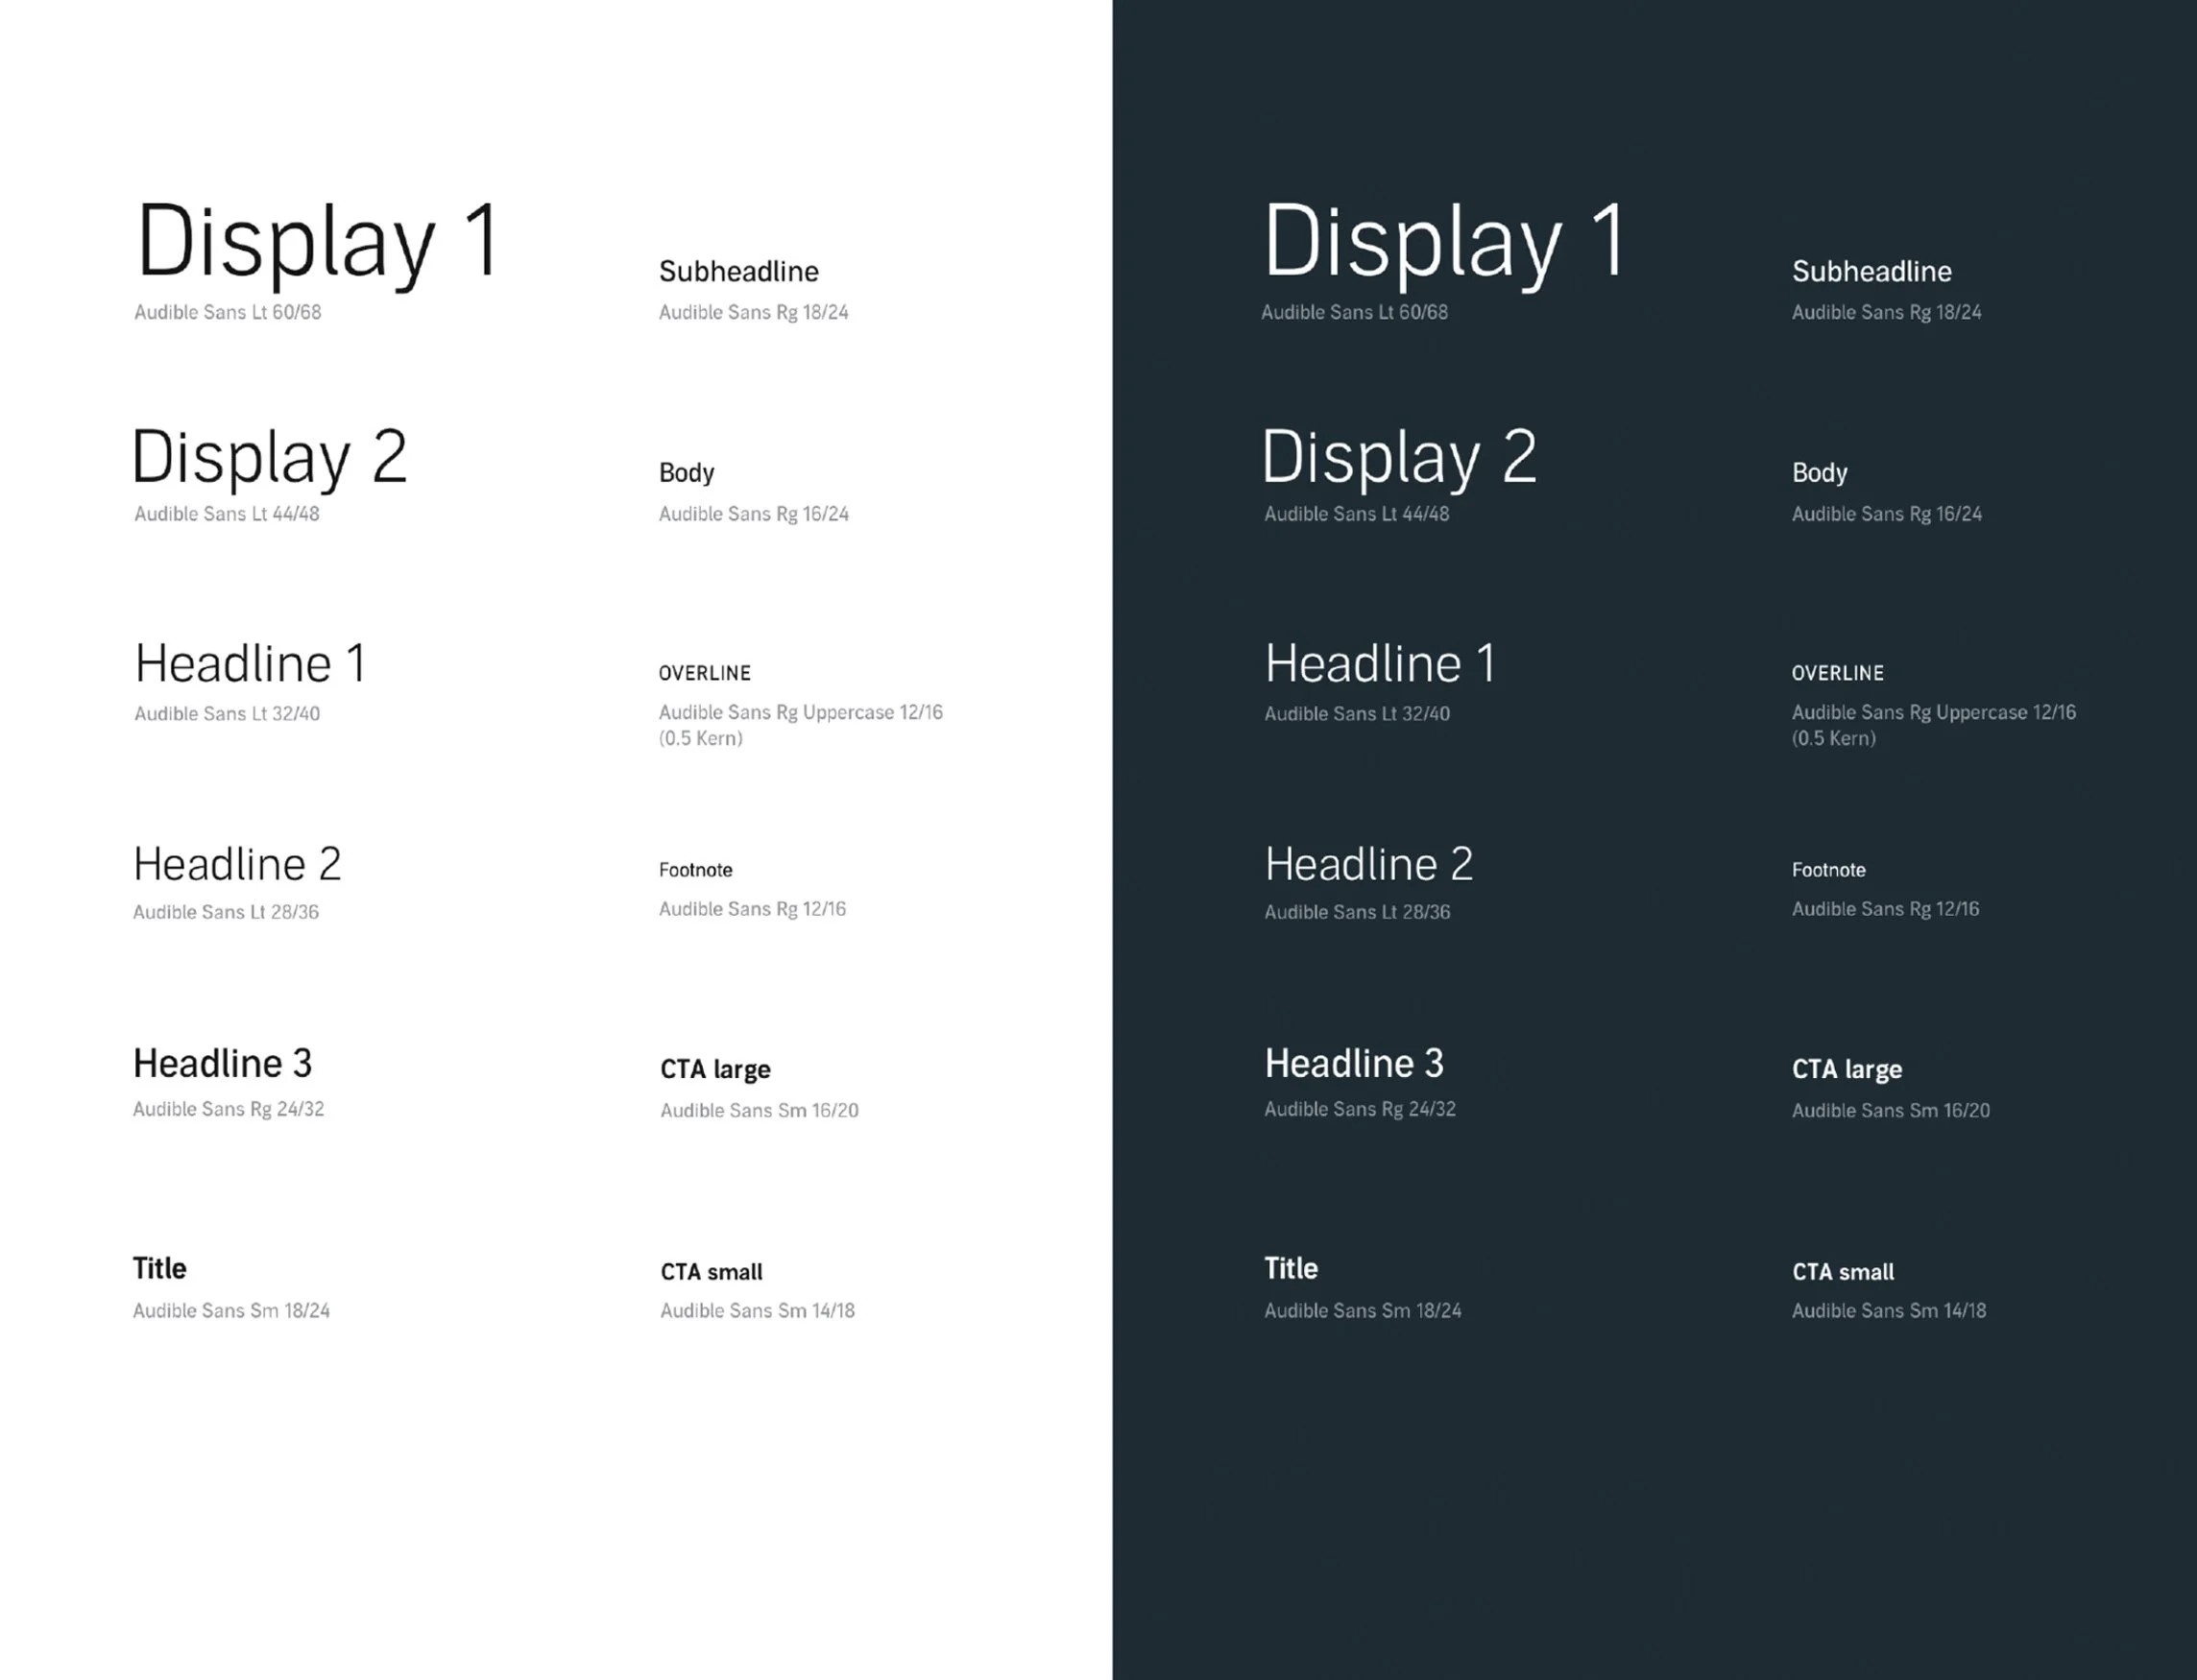The height and width of the screenshot is (1680, 2197).
Task: Select 'Audible Sans Rg 24/32' on the dark panel
Action: coord(1360,1109)
